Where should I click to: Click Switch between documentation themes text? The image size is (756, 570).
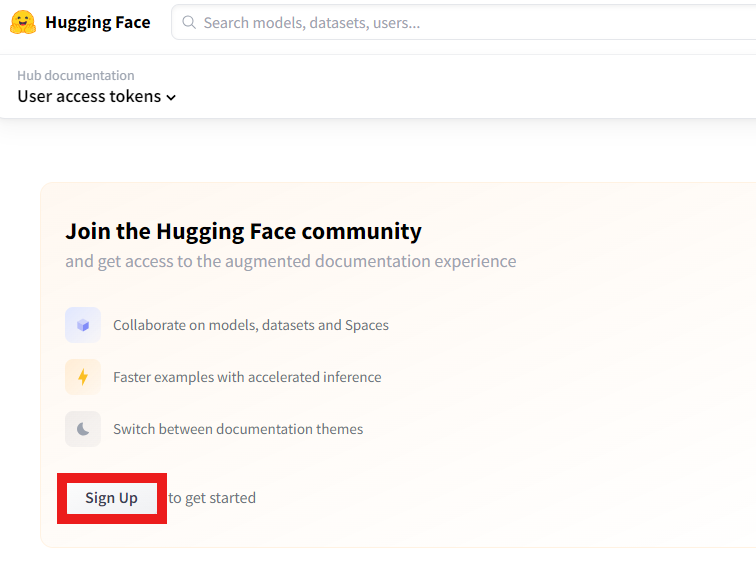pos(238,429)
